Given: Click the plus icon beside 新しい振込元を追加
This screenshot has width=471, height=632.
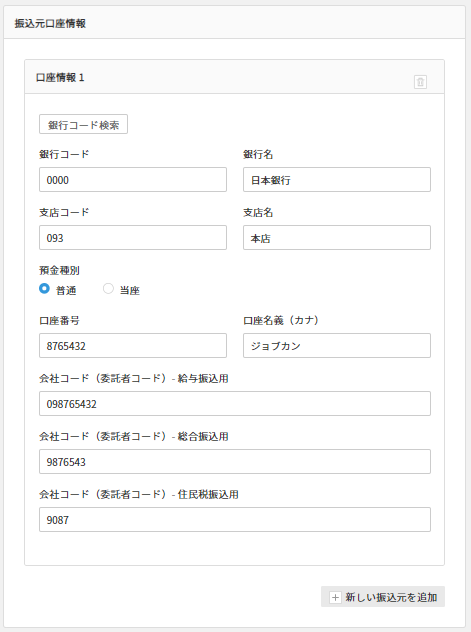Looking at the screenshot, I should point(335,597).
